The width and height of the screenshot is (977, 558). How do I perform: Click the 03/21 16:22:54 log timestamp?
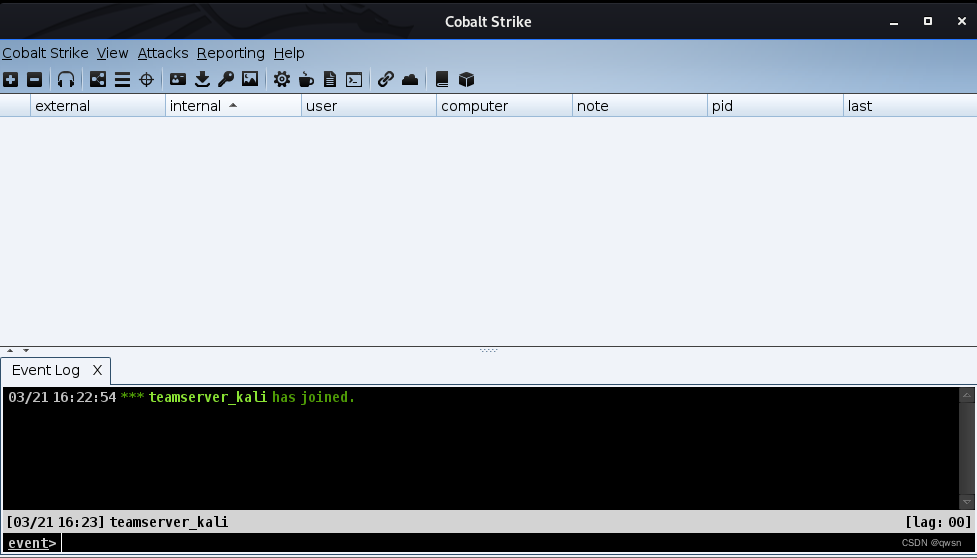[62, 397]
